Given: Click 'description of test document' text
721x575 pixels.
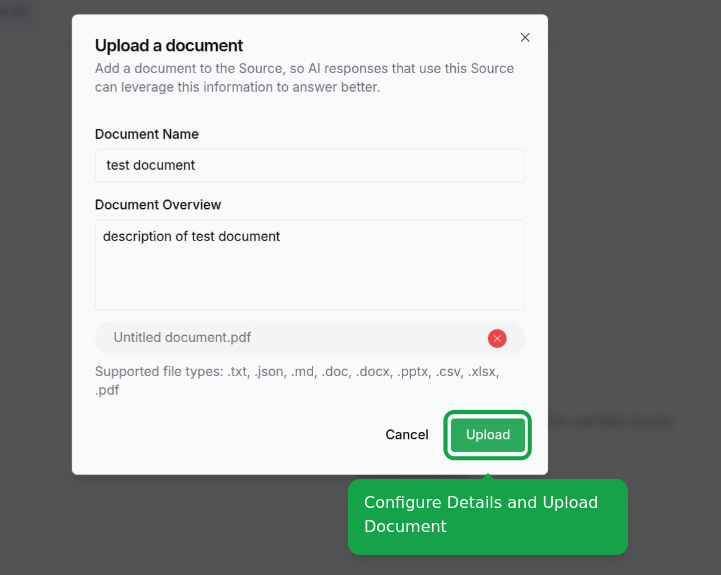Looking at the screenshot, I should 191,236.
